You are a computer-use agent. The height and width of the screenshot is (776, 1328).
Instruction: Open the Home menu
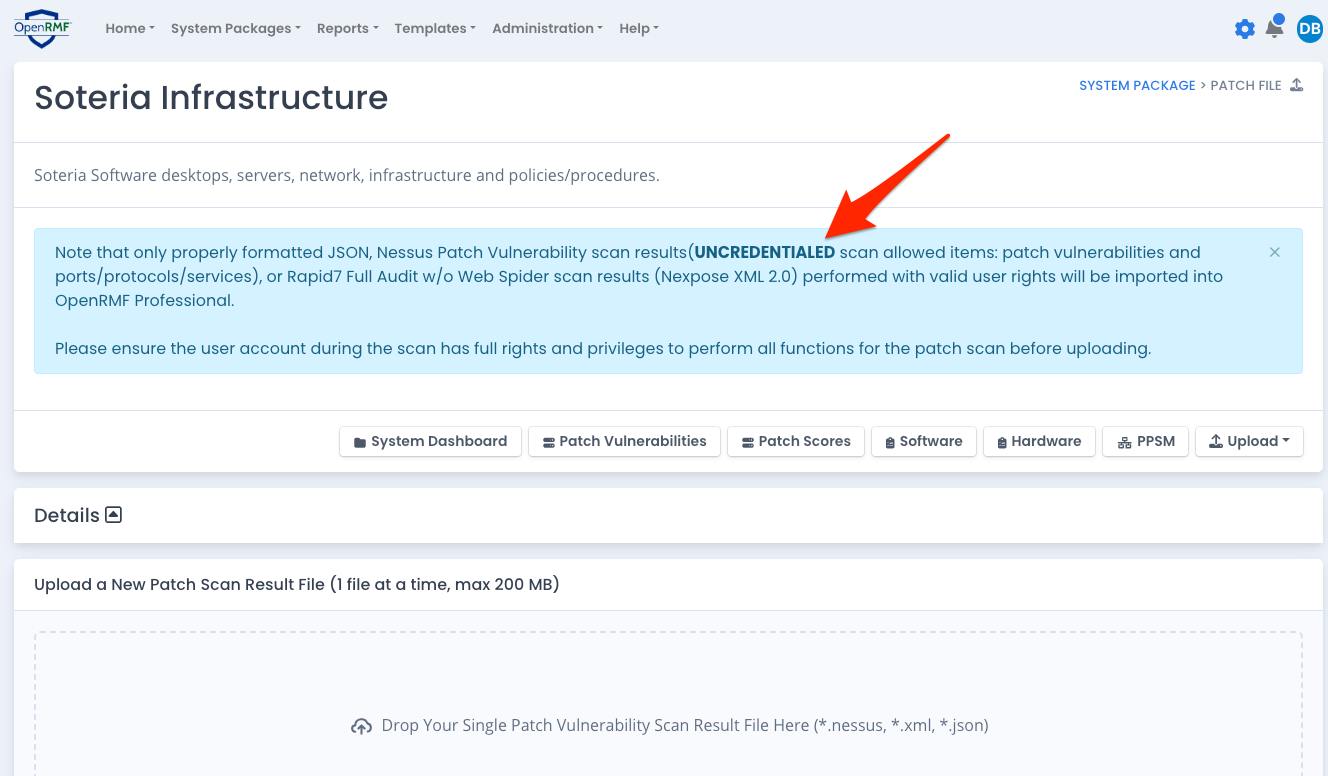click(130, 28)
